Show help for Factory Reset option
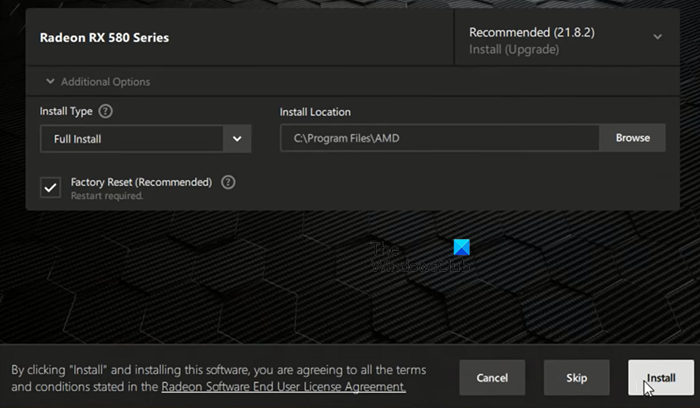 pos(228,182)
